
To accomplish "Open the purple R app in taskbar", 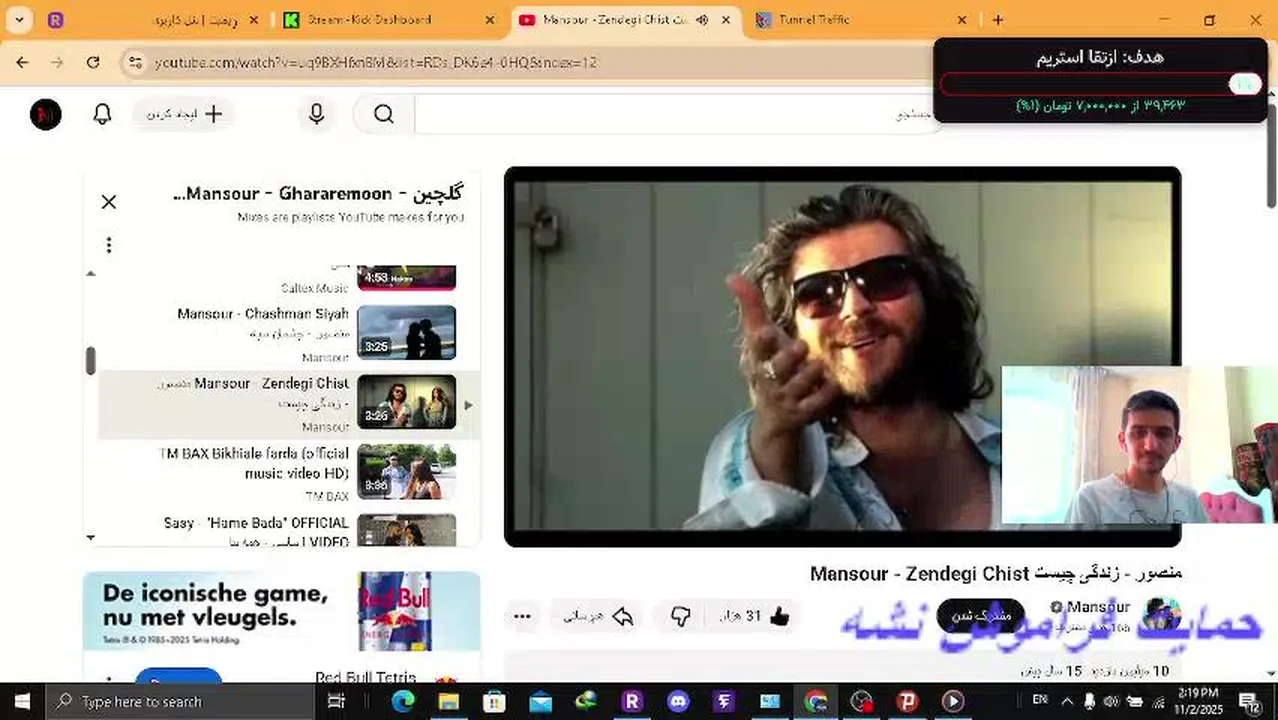I will 632,701.
